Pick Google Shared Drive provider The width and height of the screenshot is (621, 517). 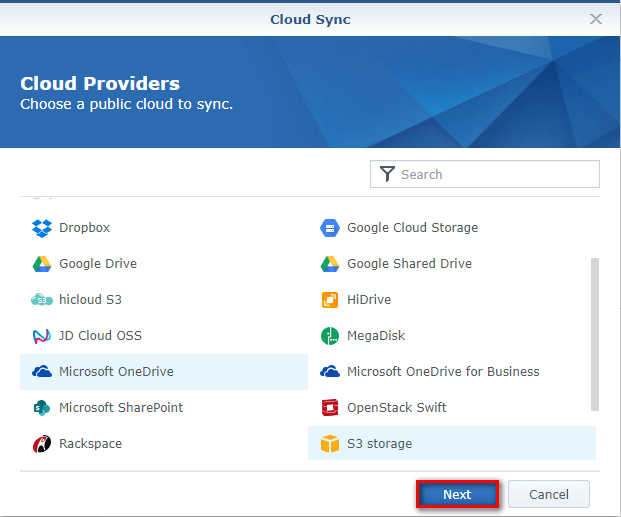(x=408, y=264)
